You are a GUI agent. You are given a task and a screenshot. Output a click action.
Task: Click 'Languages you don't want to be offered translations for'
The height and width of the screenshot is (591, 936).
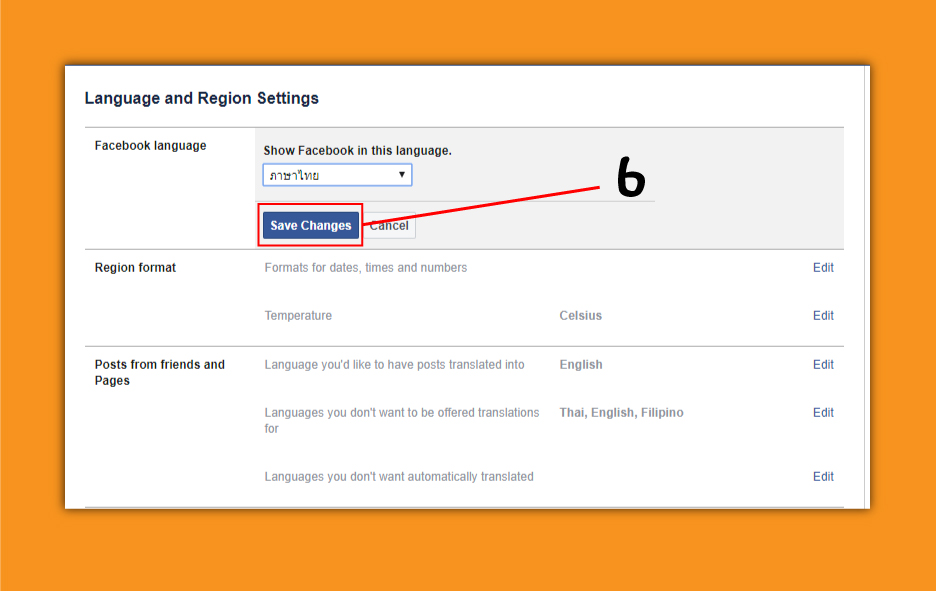[x=402, y=420]
